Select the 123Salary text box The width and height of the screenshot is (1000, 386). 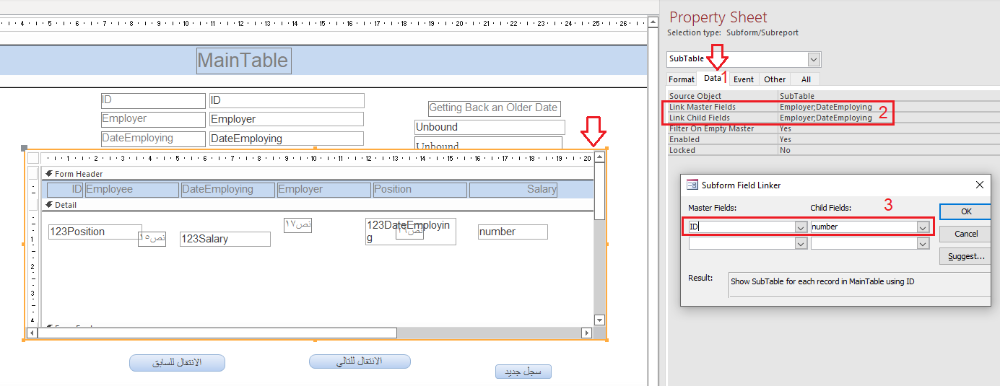click(225, 239)
